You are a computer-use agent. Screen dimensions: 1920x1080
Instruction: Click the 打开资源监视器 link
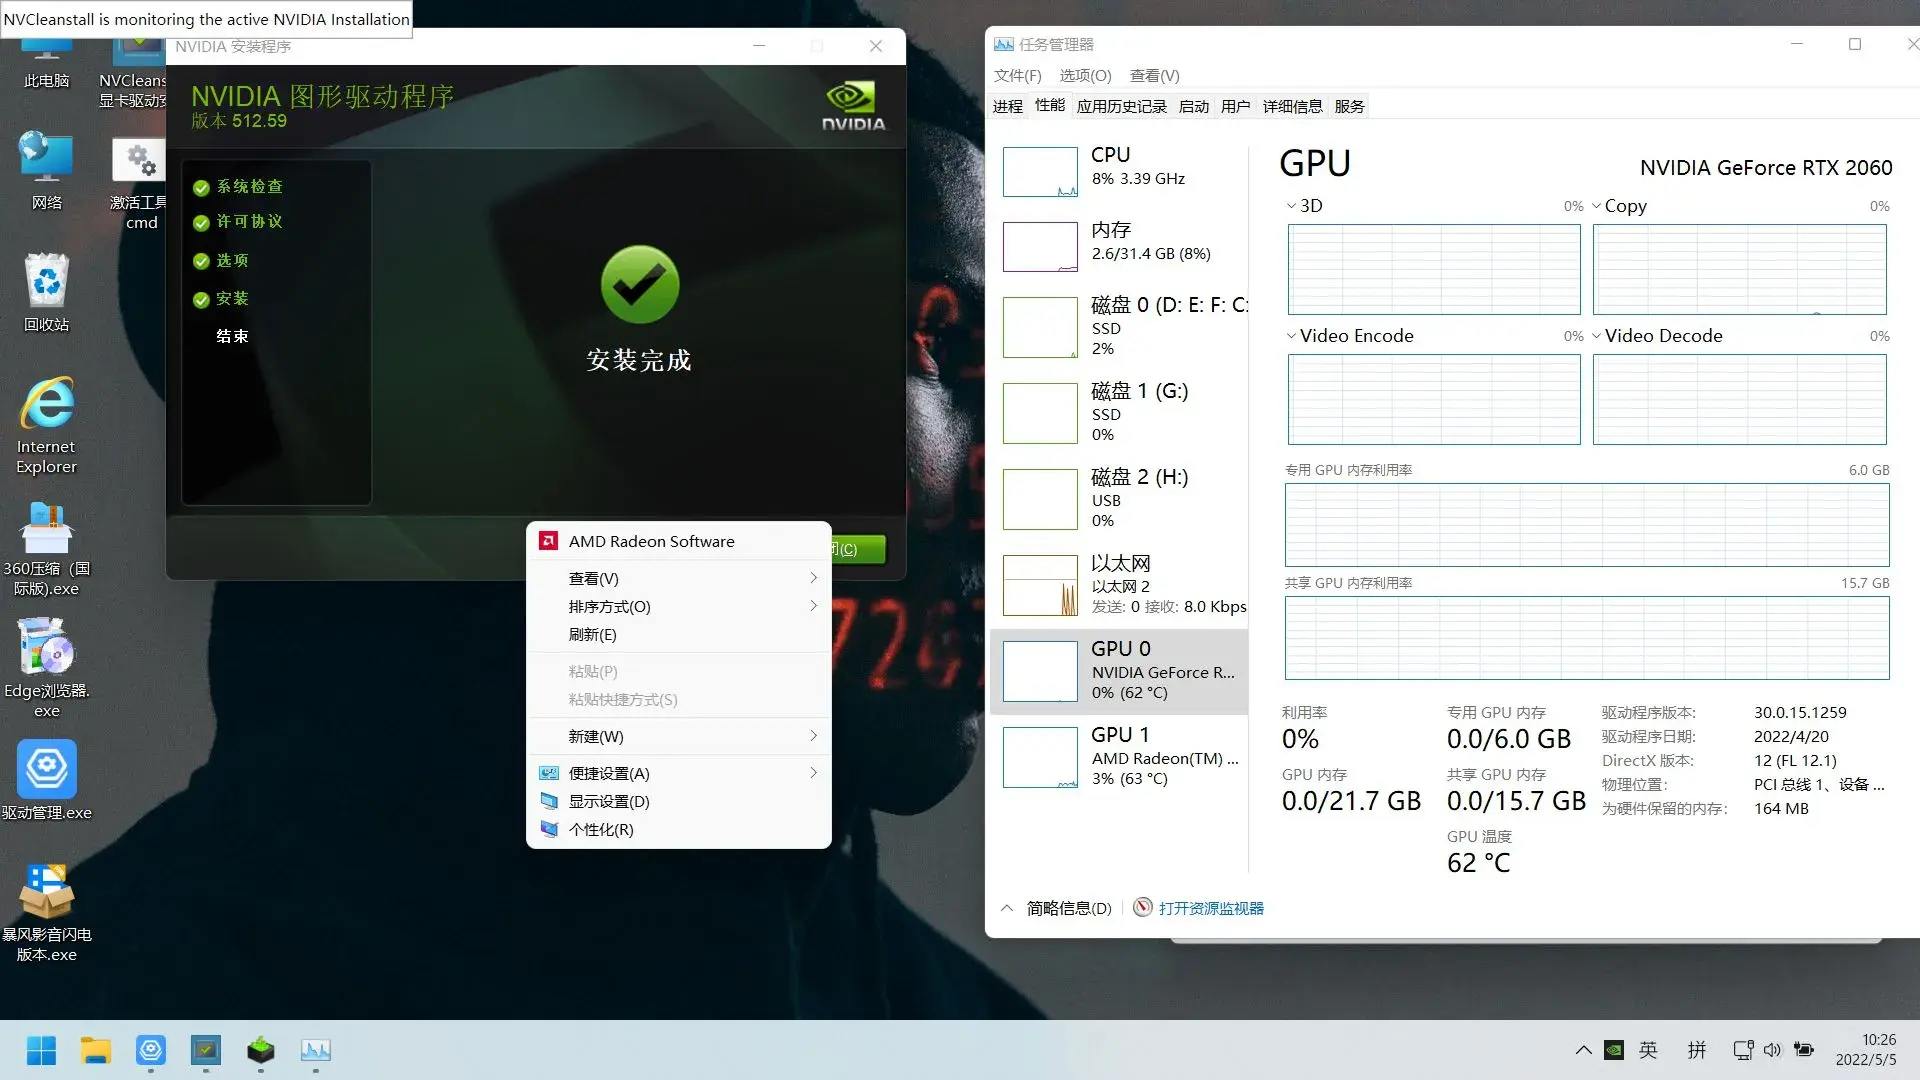(1211, 908)
